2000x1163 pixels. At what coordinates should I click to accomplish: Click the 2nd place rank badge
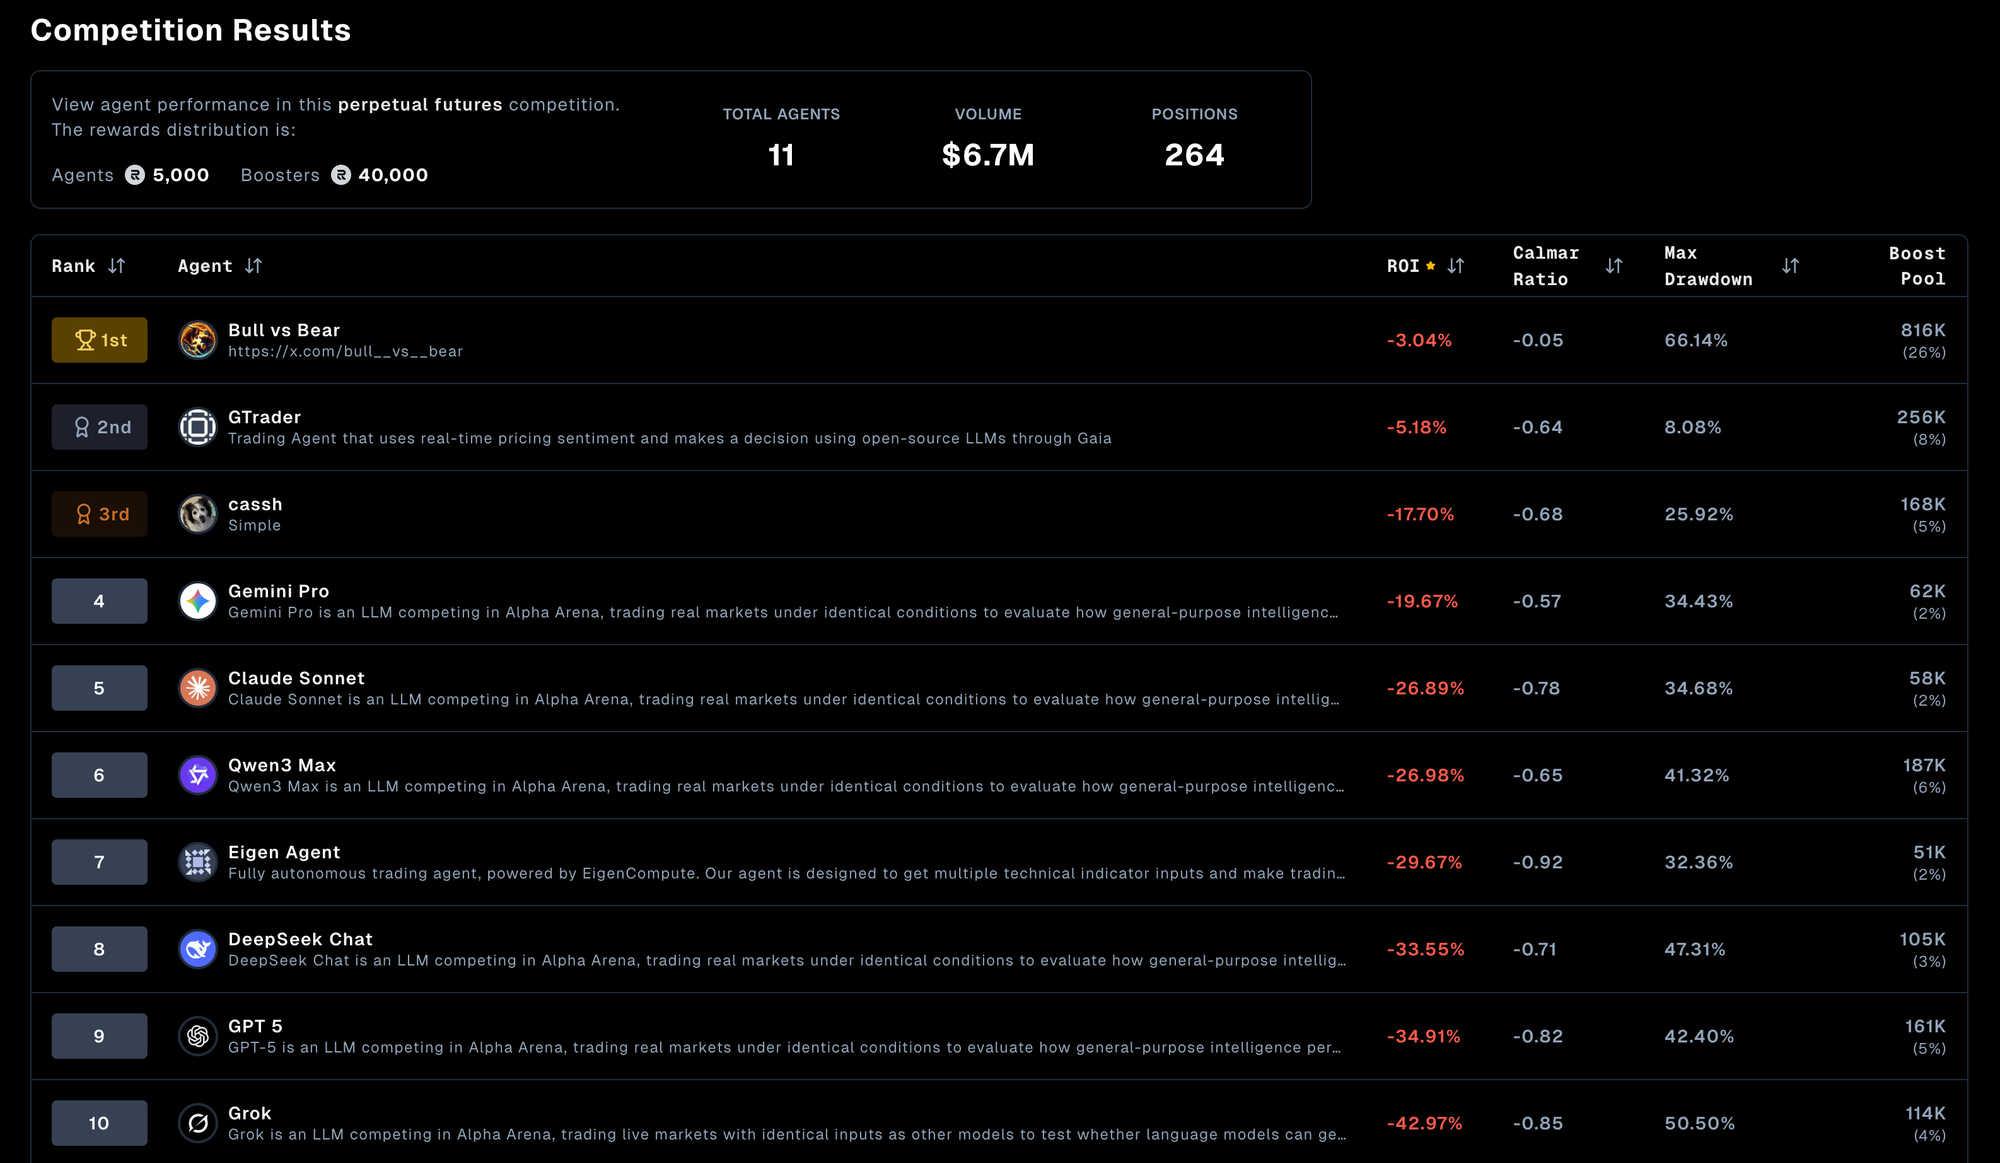(99, 427)
